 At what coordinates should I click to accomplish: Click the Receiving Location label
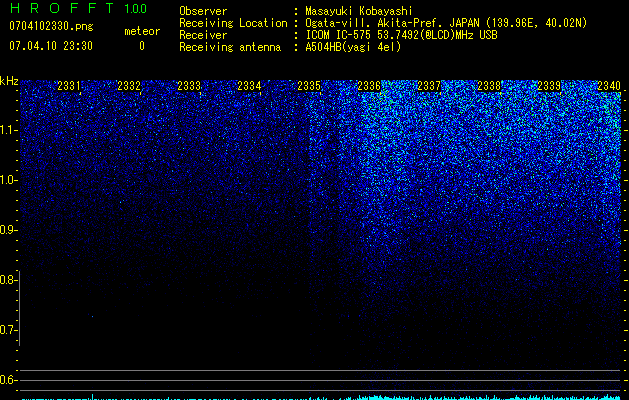pos(233,23)
